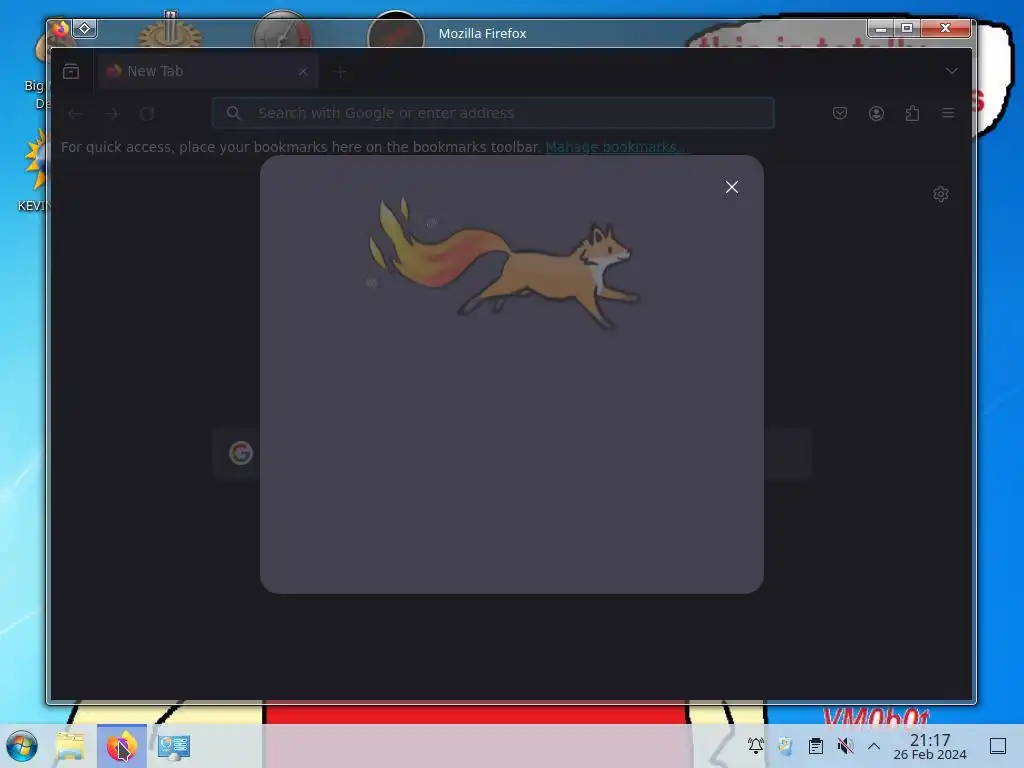The width and height of the screenshot is (1024, 768).
Task: Focus the Search with Google address bar
Action: pyautogui.click(x=493, y=113)
